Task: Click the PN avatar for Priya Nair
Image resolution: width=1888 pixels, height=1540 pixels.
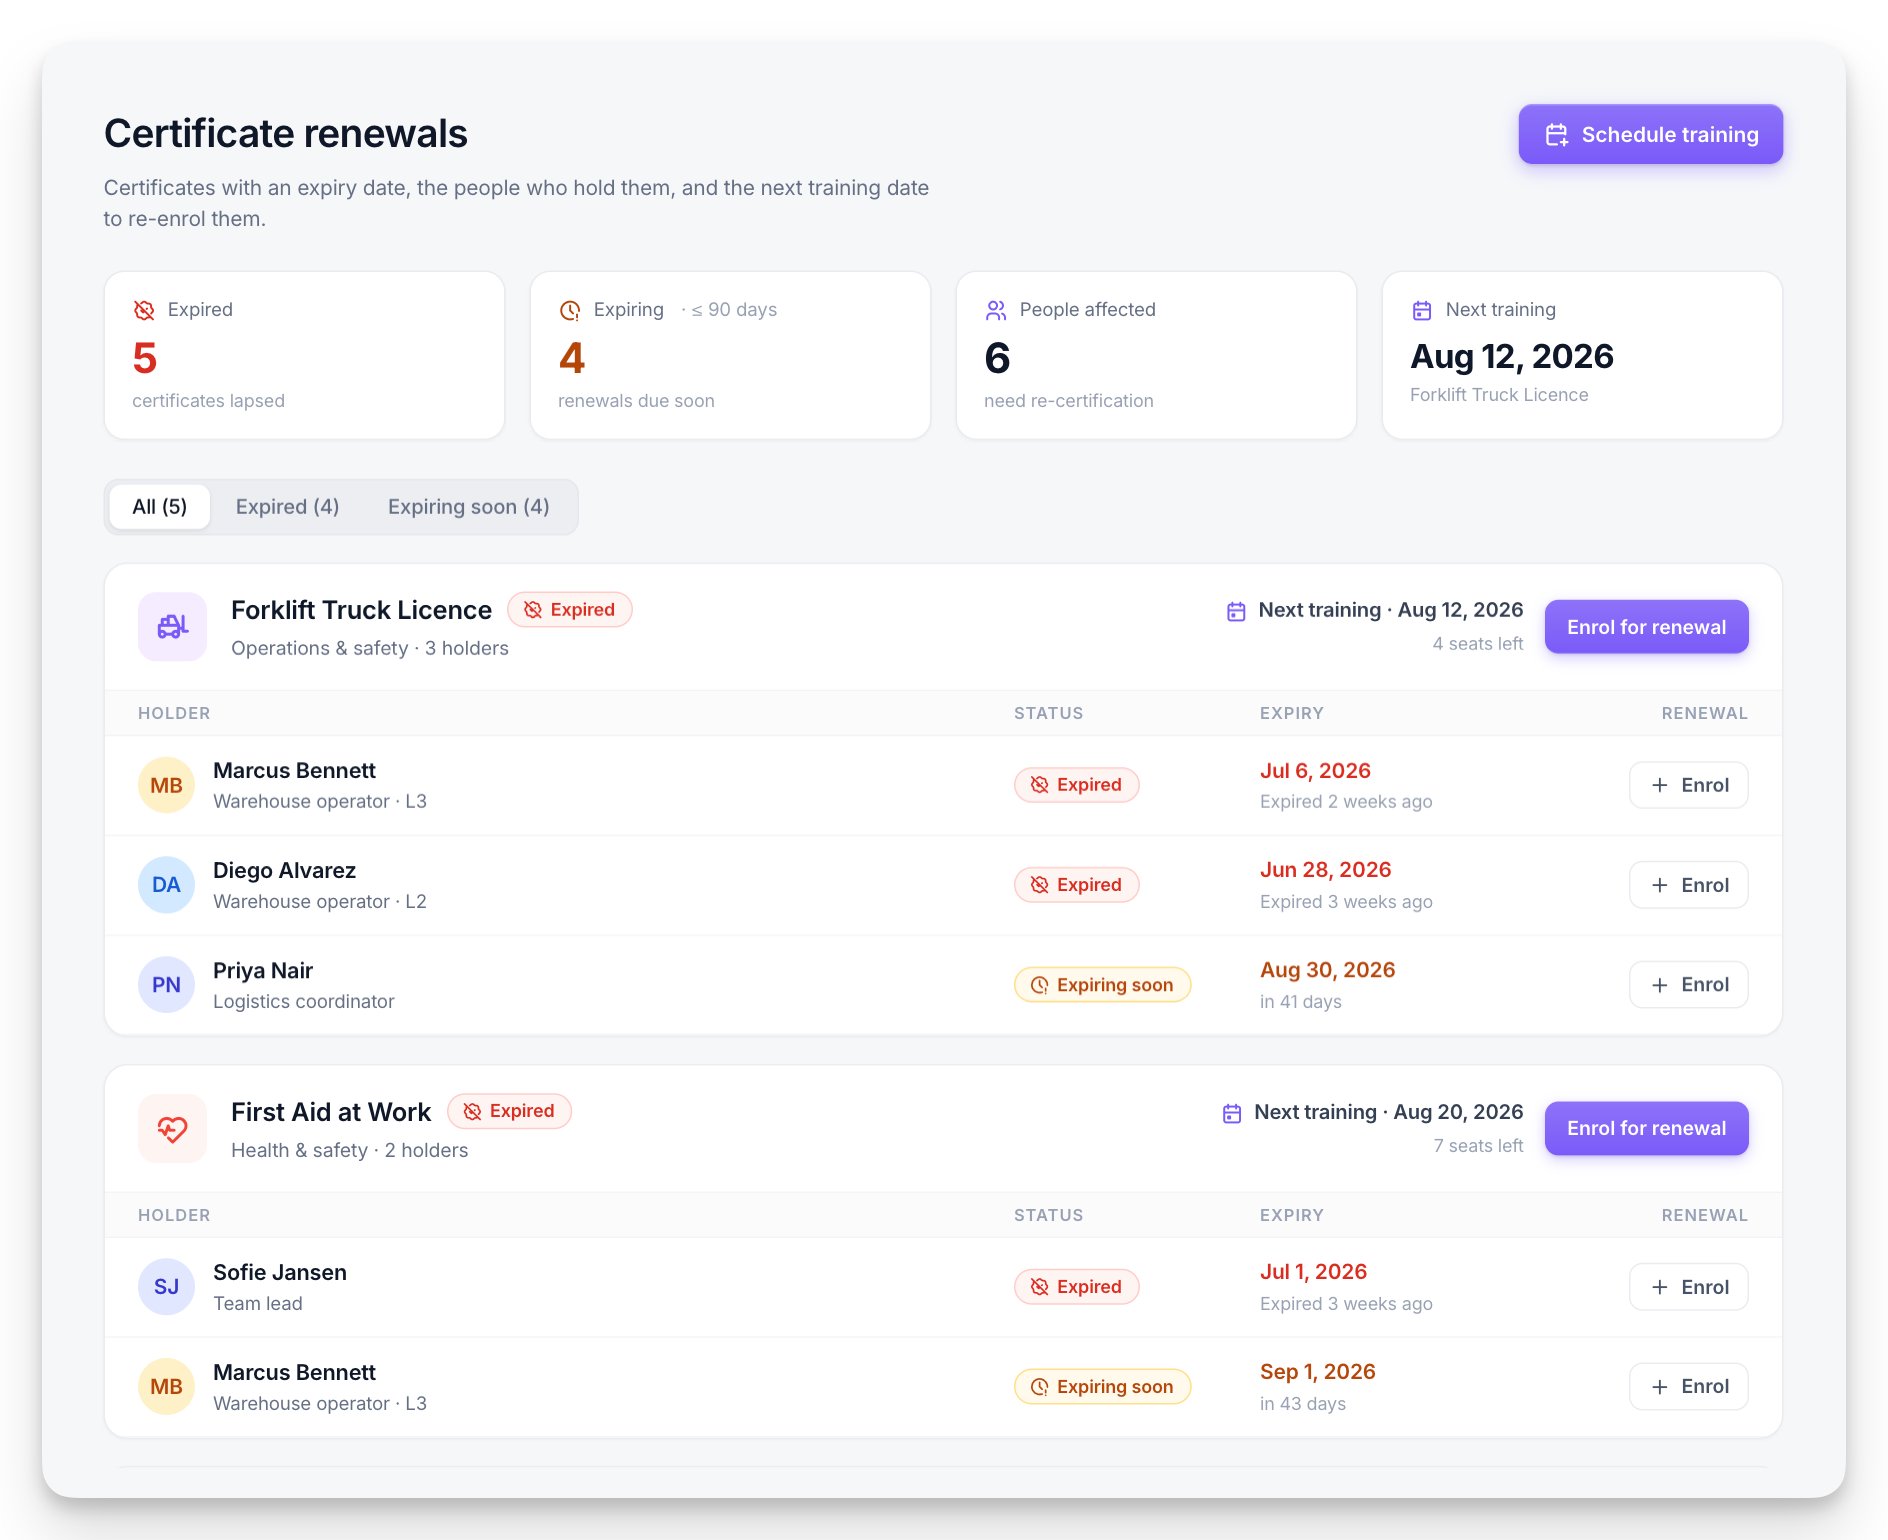Action: pos(166,985)
